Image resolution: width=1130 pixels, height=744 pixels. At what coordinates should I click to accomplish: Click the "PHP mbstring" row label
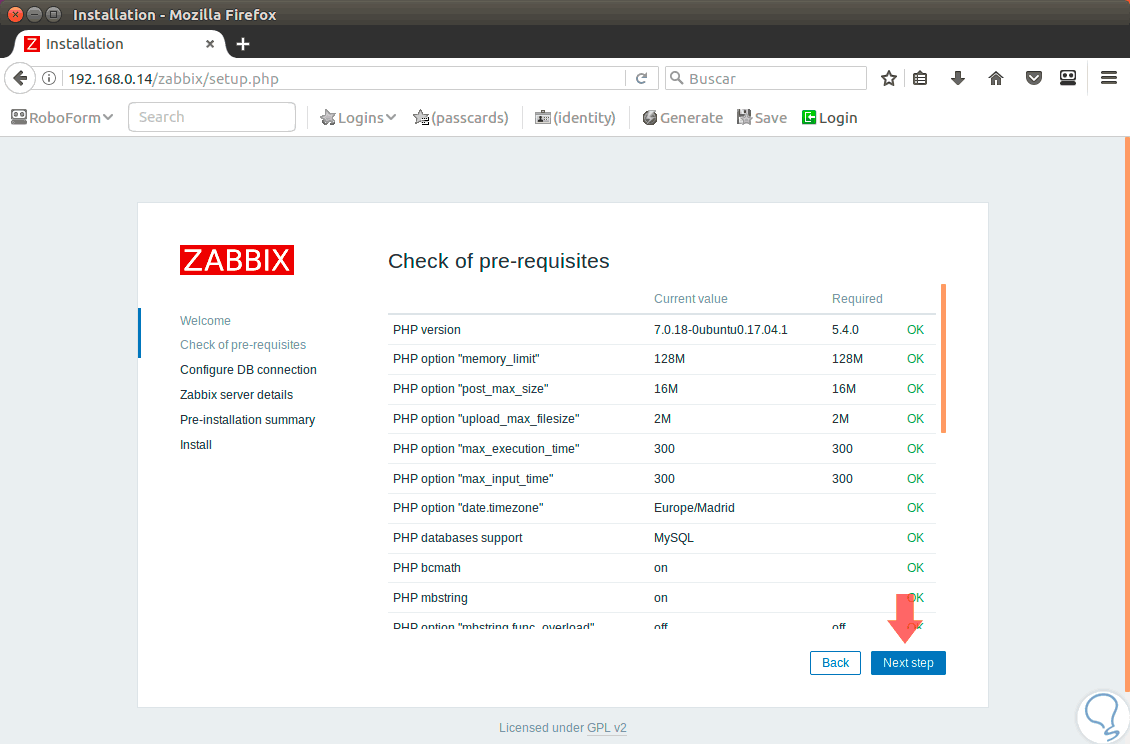click(x=430, y=598)
